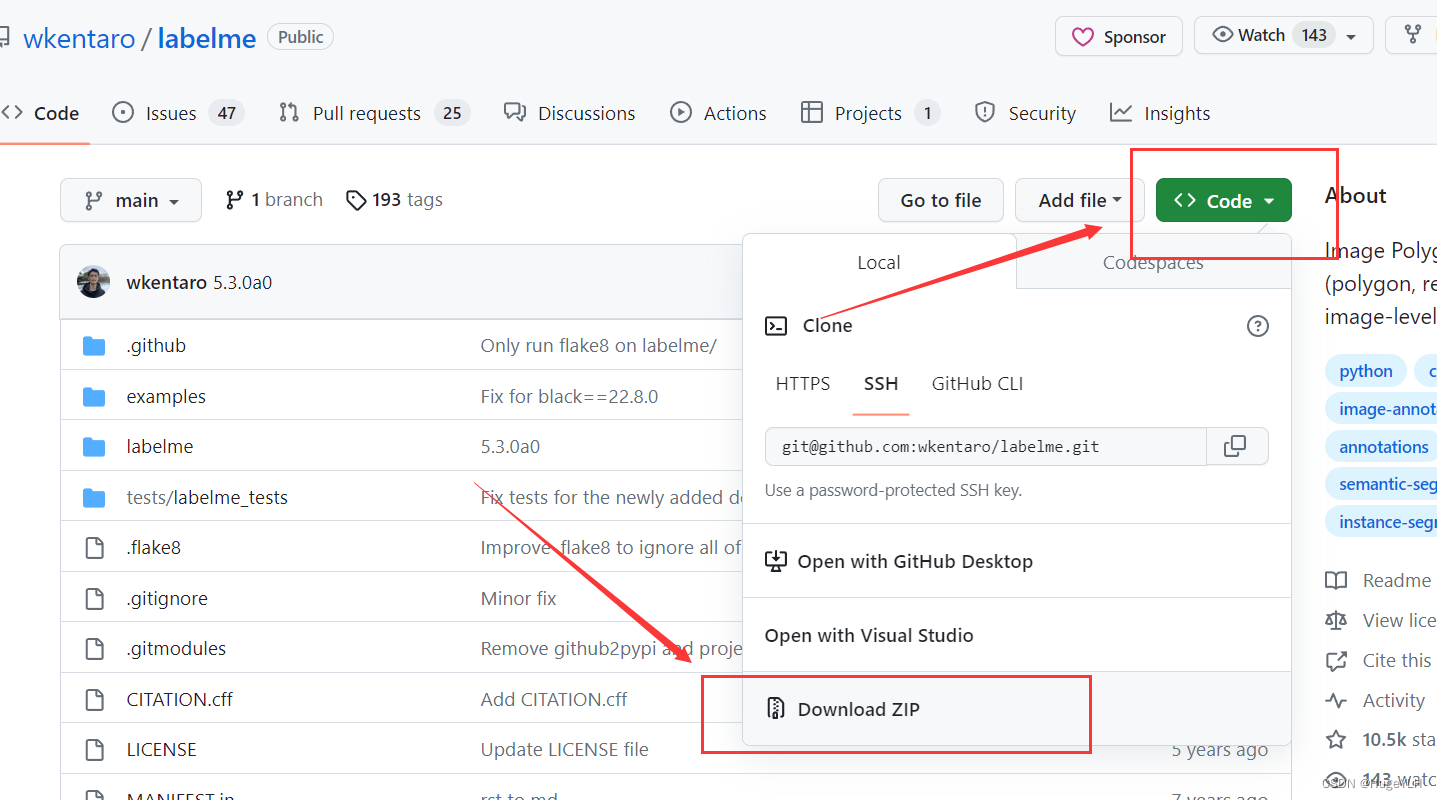Open the LICENSE file
Image resolution: width=1437 pixels, height=800 pixels.
162,750
